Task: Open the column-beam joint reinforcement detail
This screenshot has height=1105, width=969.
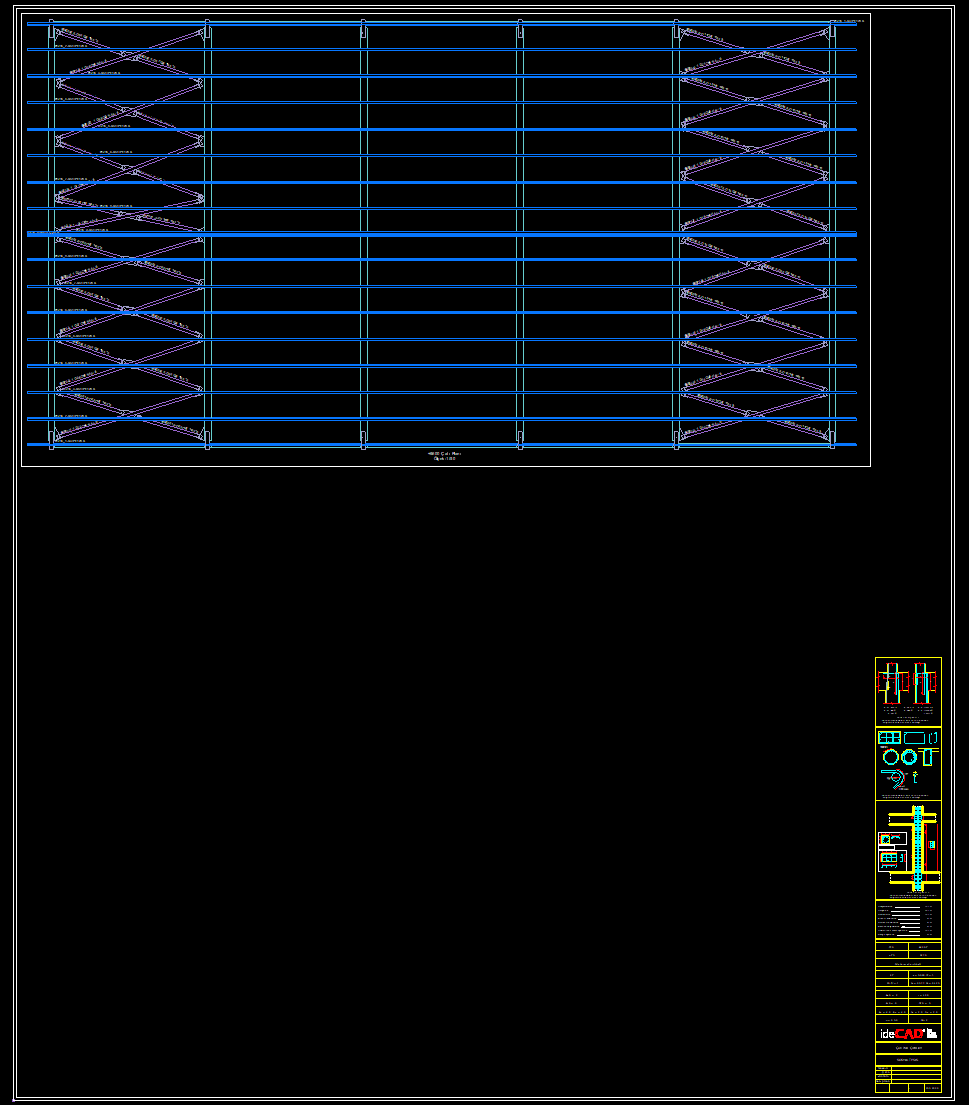Action: [908, 849]
